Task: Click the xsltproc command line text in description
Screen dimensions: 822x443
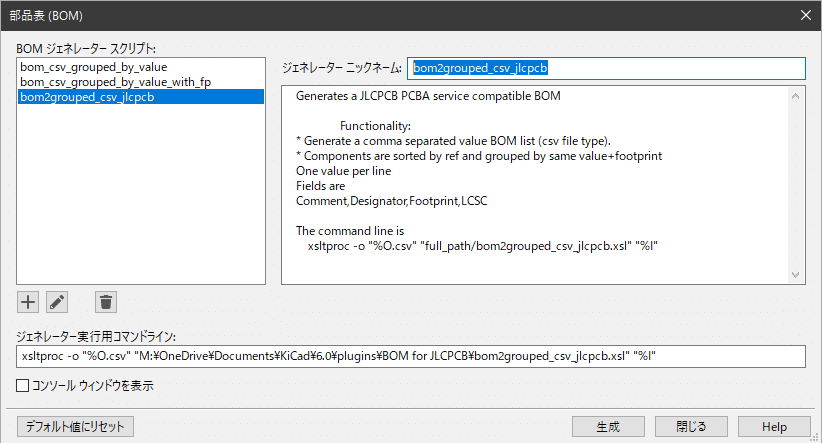Action: 482,246
